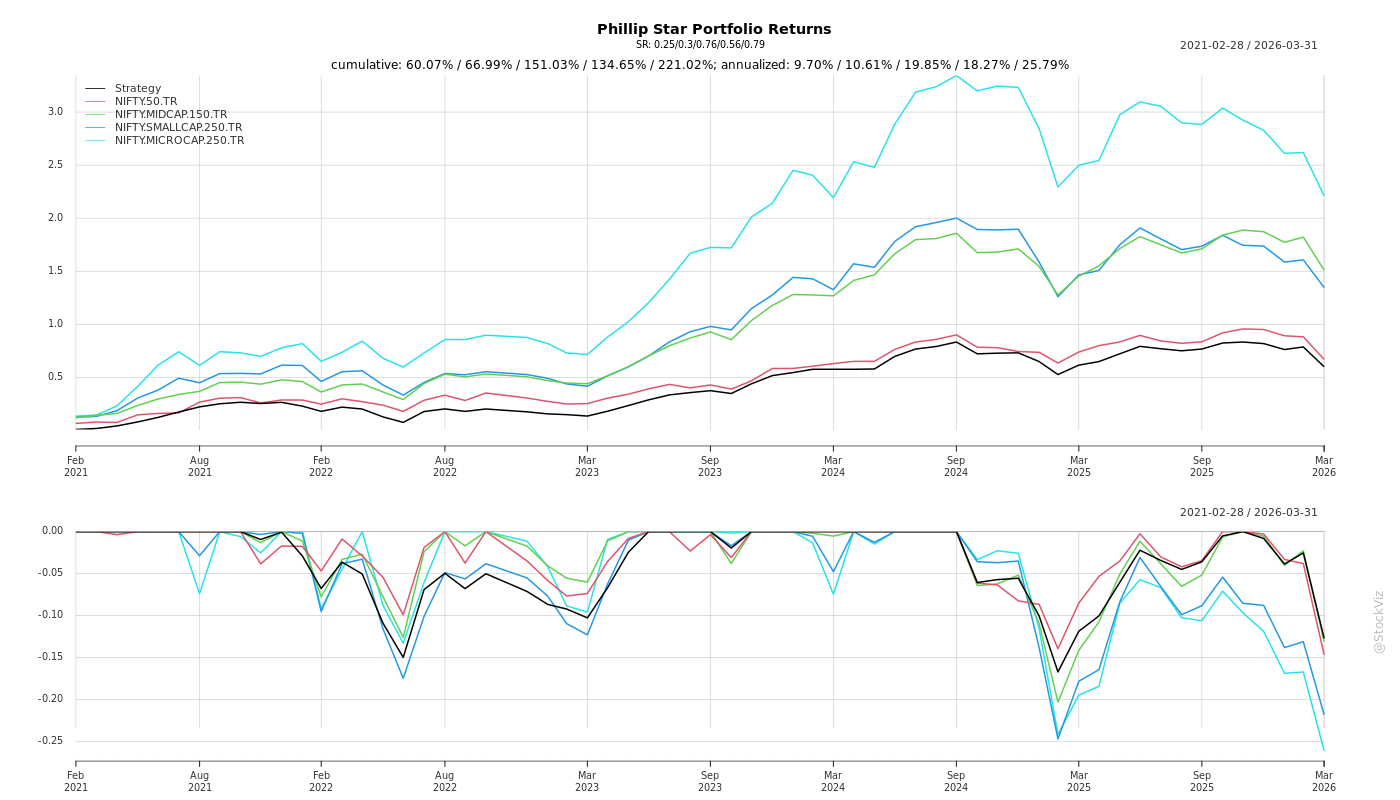
Task: Click the "Phillip Star Portfolio Returns" chart title
Action: point(714,29)
